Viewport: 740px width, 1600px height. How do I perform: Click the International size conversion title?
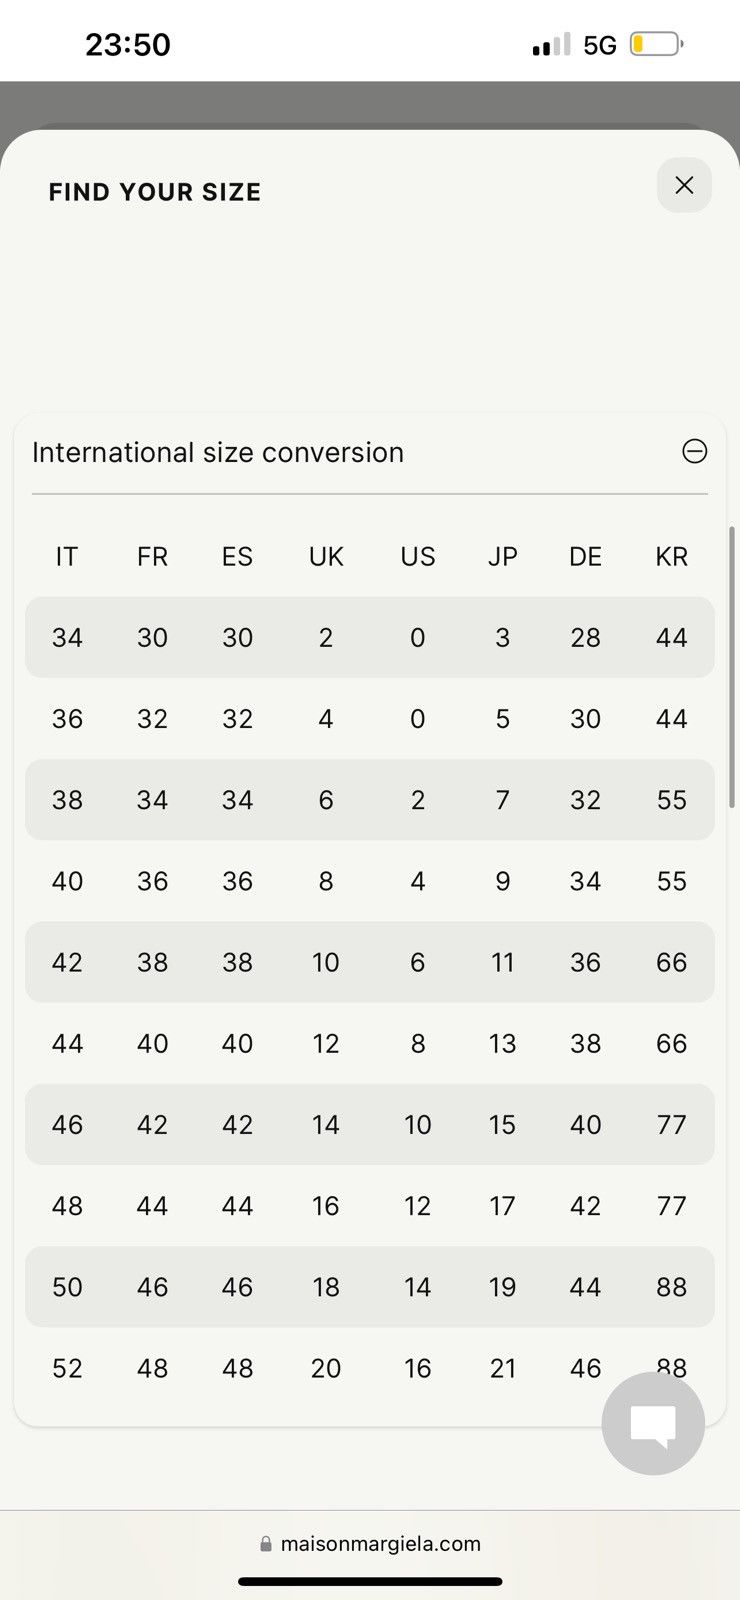click(x=218, y=452)
